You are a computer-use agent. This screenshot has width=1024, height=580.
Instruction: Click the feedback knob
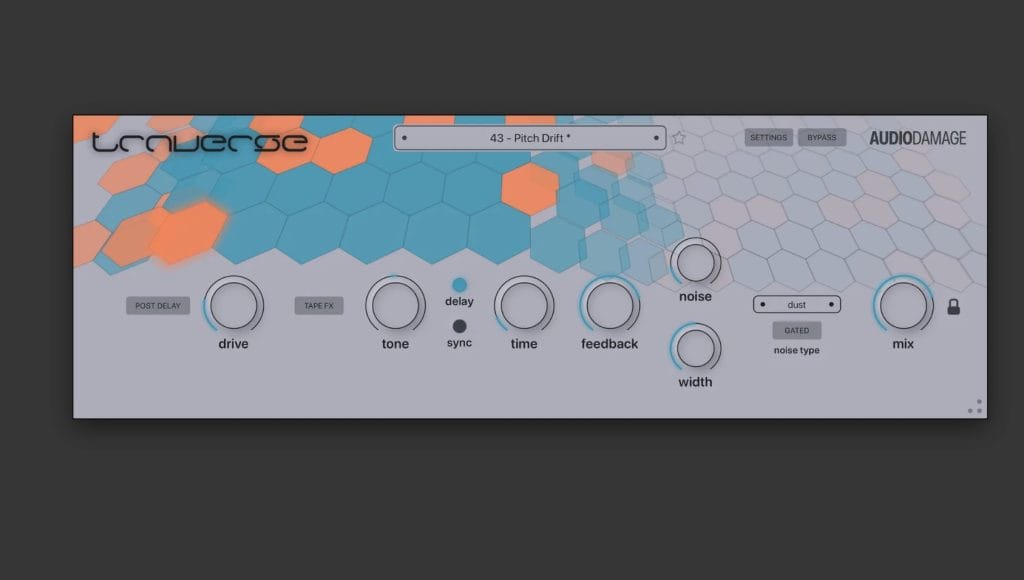click(609, 306)
